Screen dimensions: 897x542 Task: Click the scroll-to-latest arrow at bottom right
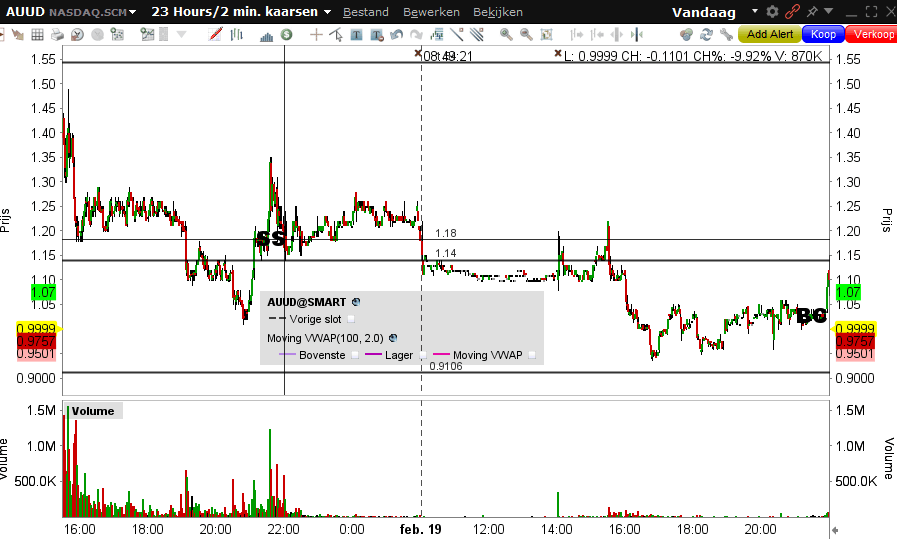835,530
